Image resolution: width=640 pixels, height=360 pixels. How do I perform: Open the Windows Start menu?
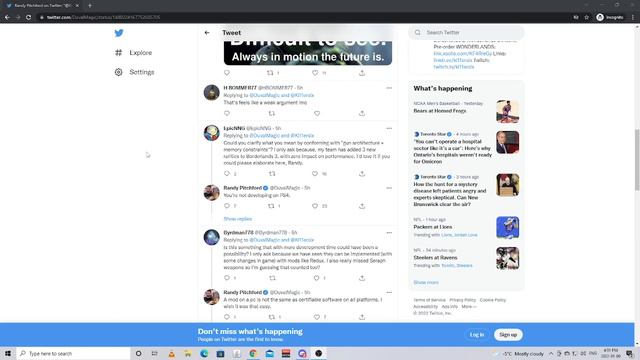pos(8,353)
